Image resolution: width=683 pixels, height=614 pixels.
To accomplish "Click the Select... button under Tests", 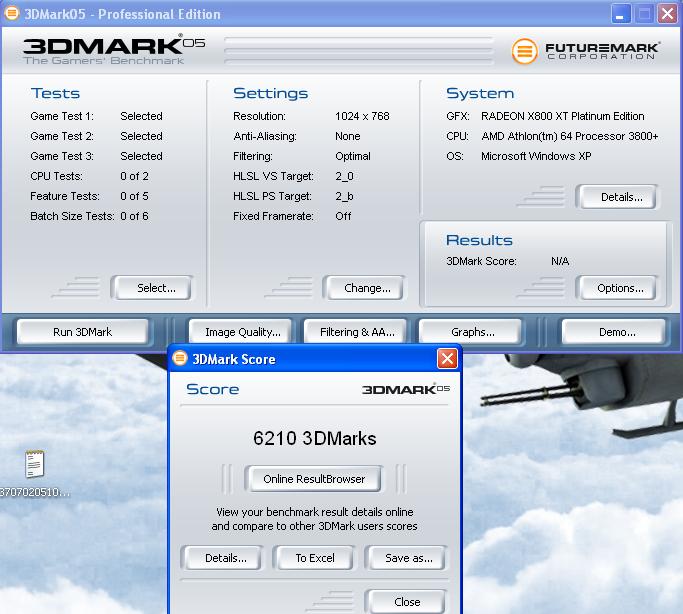I will click(x=152, y=288).
